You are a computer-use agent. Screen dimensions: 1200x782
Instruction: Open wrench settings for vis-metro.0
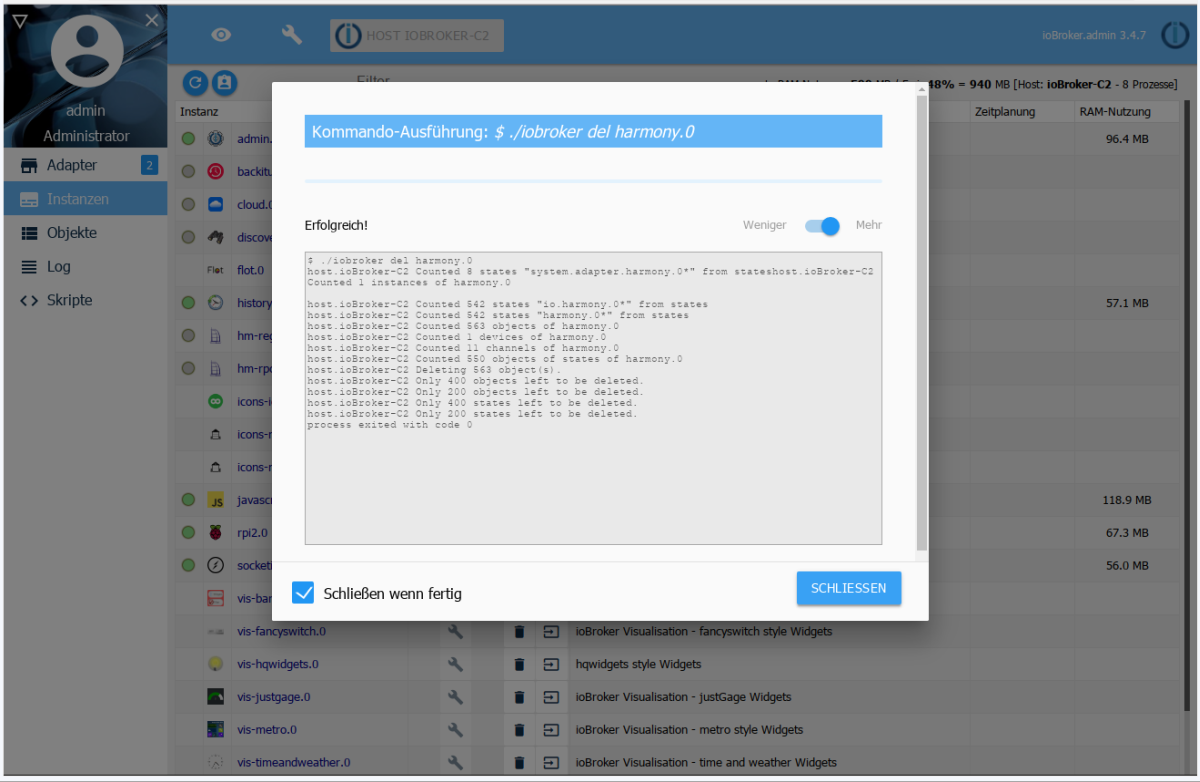tap(455, 730)
